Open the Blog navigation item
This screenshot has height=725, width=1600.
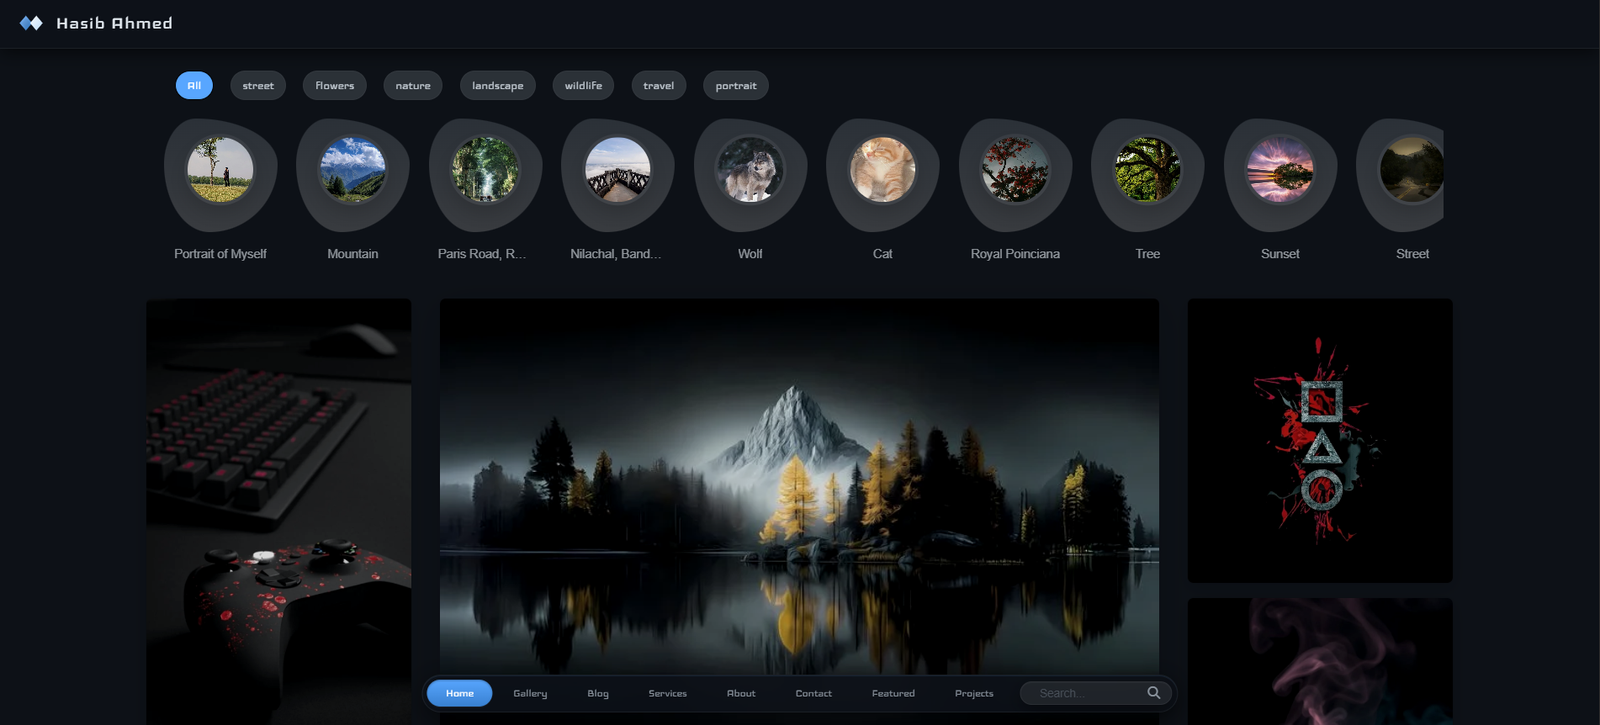click(598, 693)
